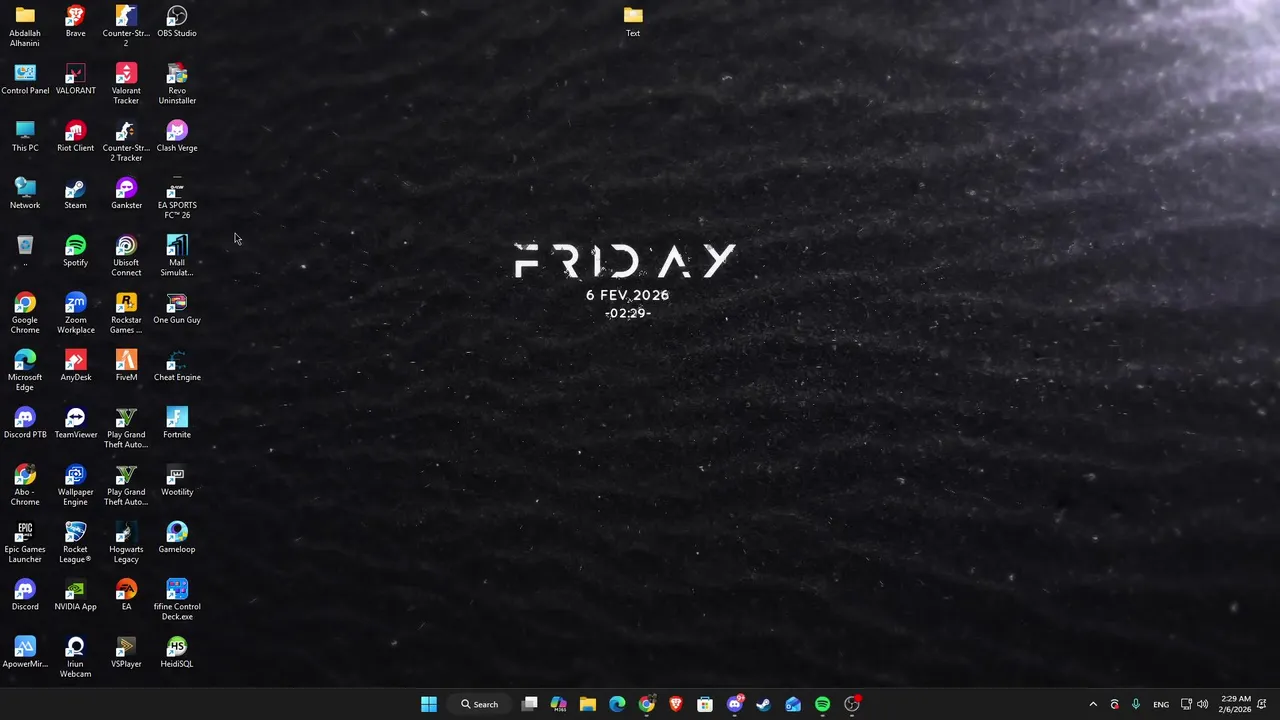Select the FiveM desktop icon
Screen dimensions: 1280x720
pos(126,366)
